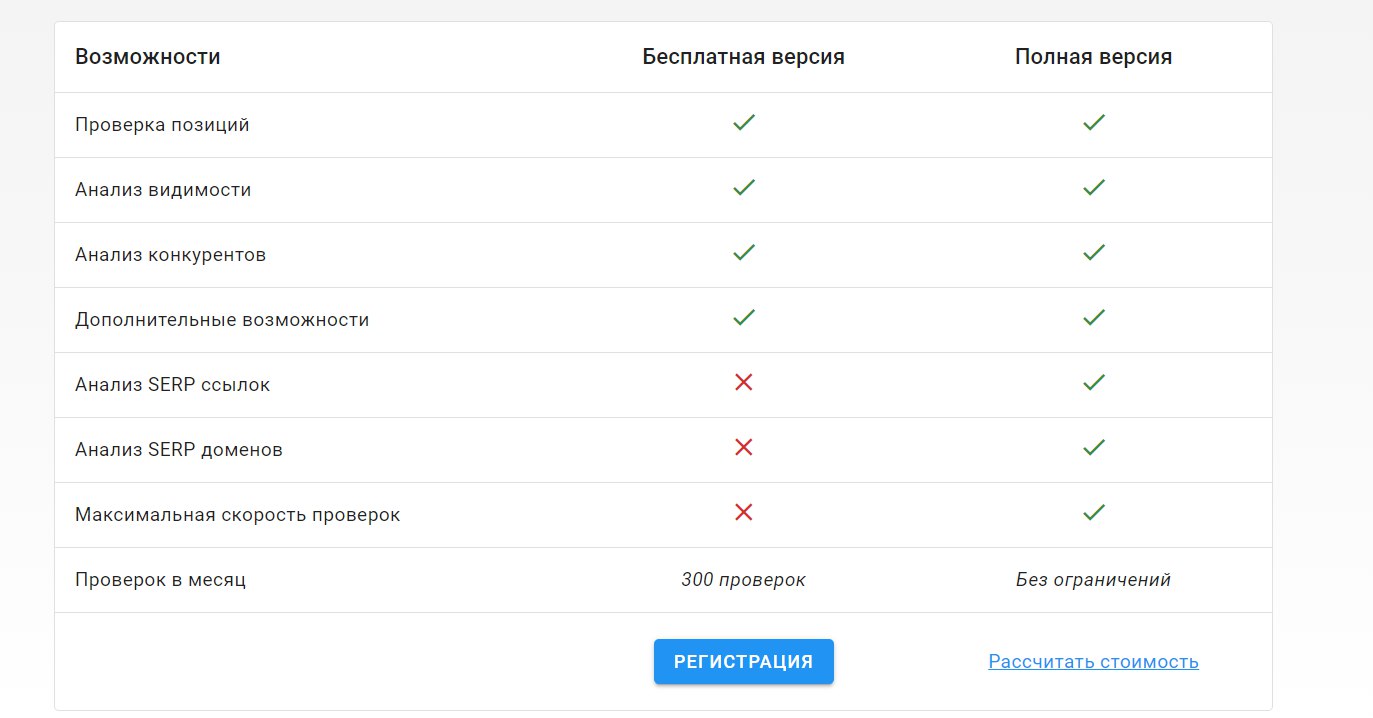Select the Анализ SERP ссылок label

(172, 385)
